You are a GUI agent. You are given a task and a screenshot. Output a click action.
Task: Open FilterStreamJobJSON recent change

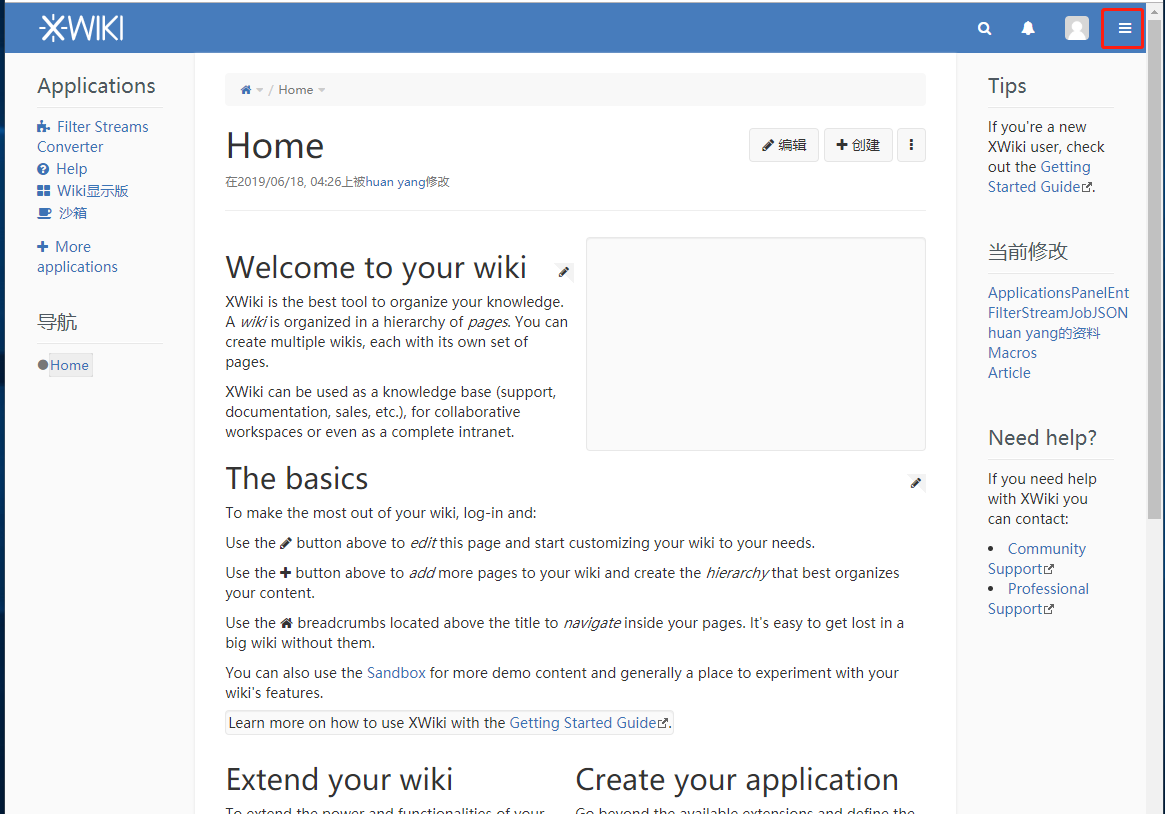pyautogui.click(x=1057, y=313)
